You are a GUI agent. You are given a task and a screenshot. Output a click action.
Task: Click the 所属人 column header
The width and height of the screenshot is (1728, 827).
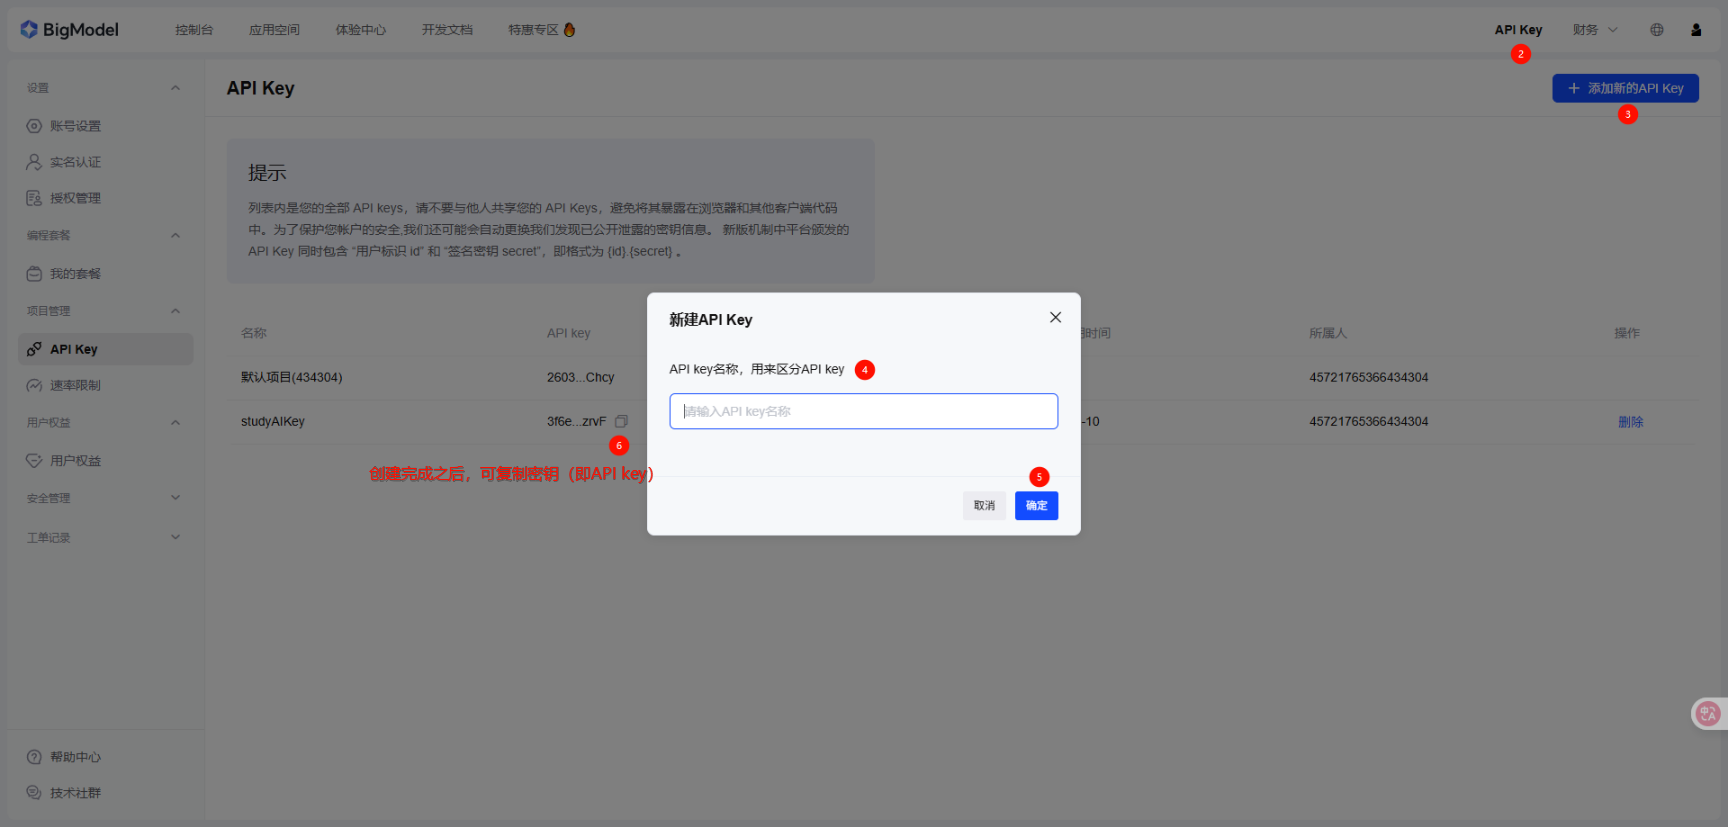pos(1328,333)
